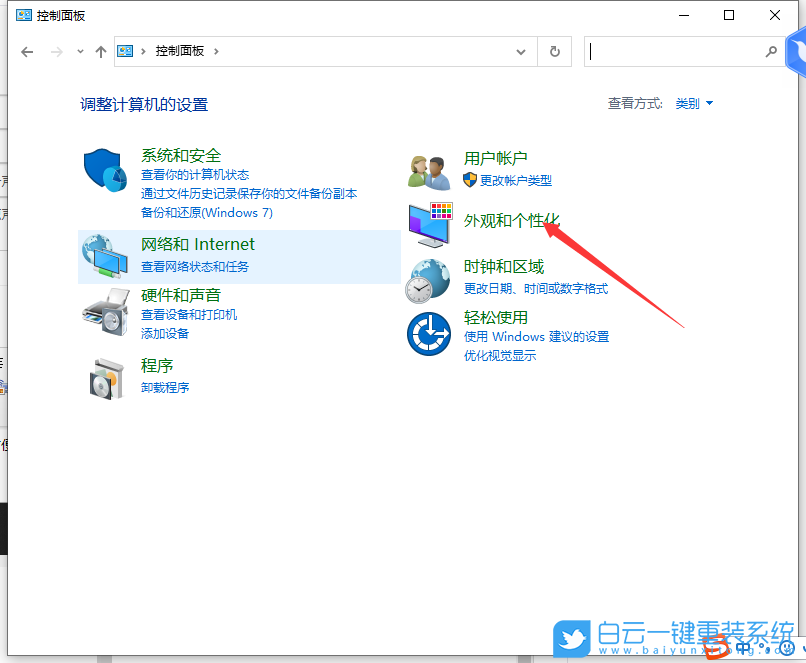The width and height of the screenshot is (806, 663).
Task: Open 系统和安全 category via its shield icon
Action: click(104, 171)
